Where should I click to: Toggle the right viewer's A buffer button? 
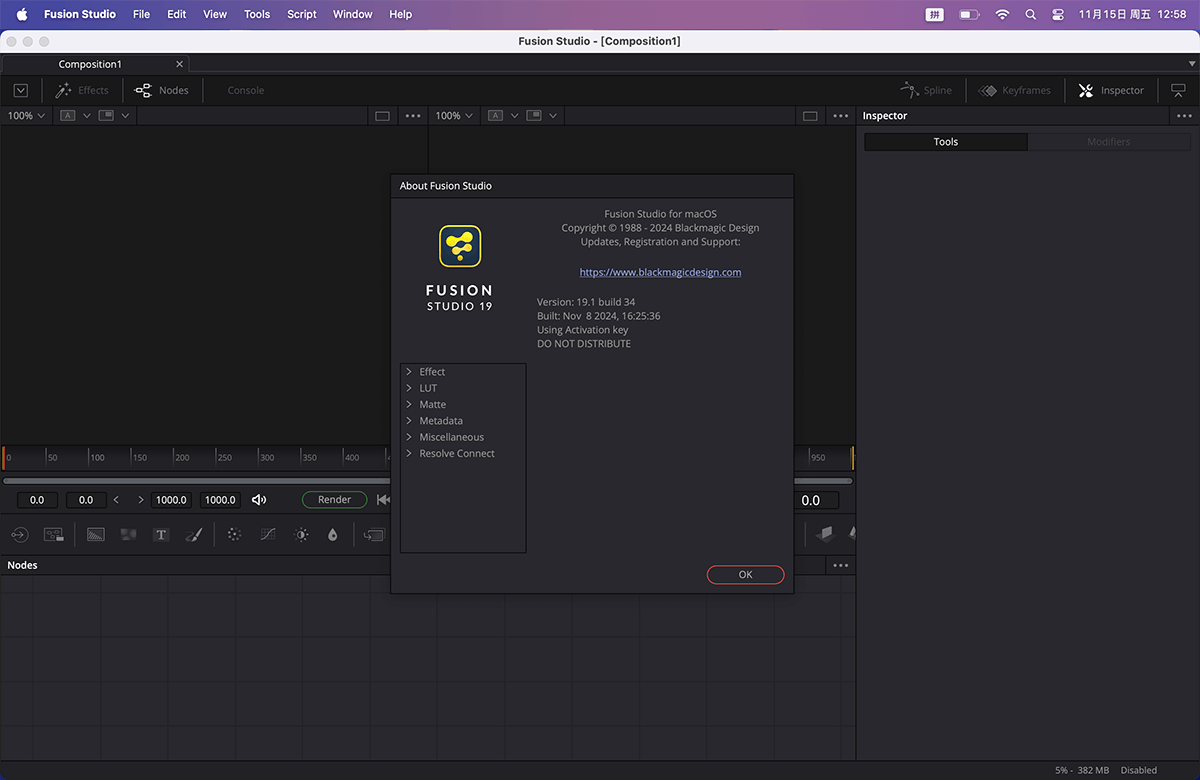pyautogui.click(x=496, y=116)
